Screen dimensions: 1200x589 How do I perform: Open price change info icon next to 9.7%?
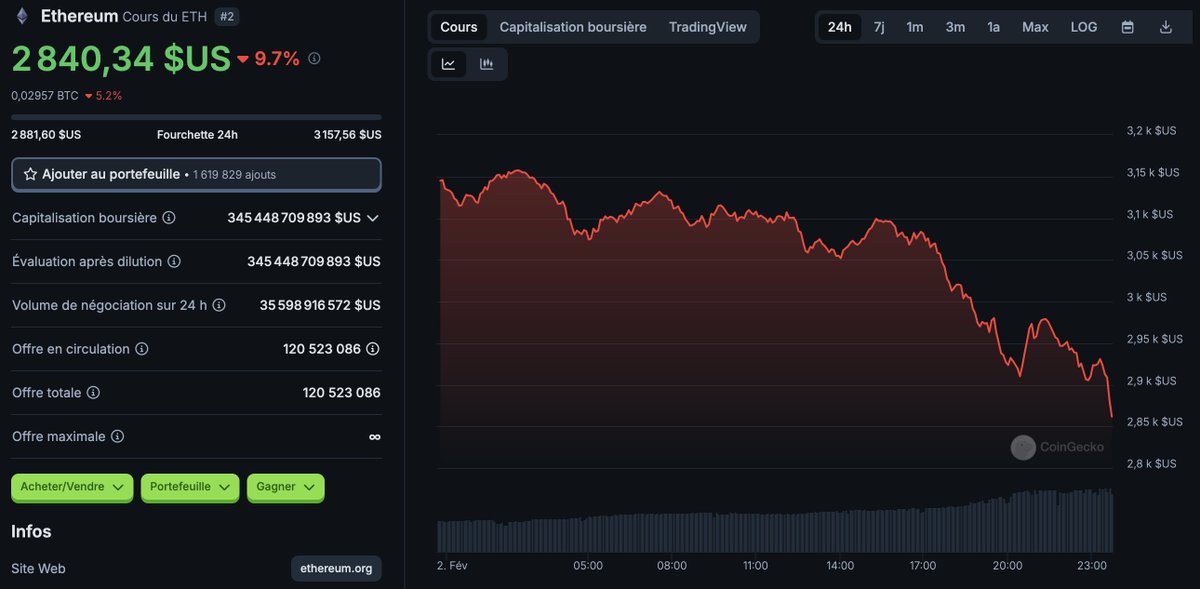[314, 59]
